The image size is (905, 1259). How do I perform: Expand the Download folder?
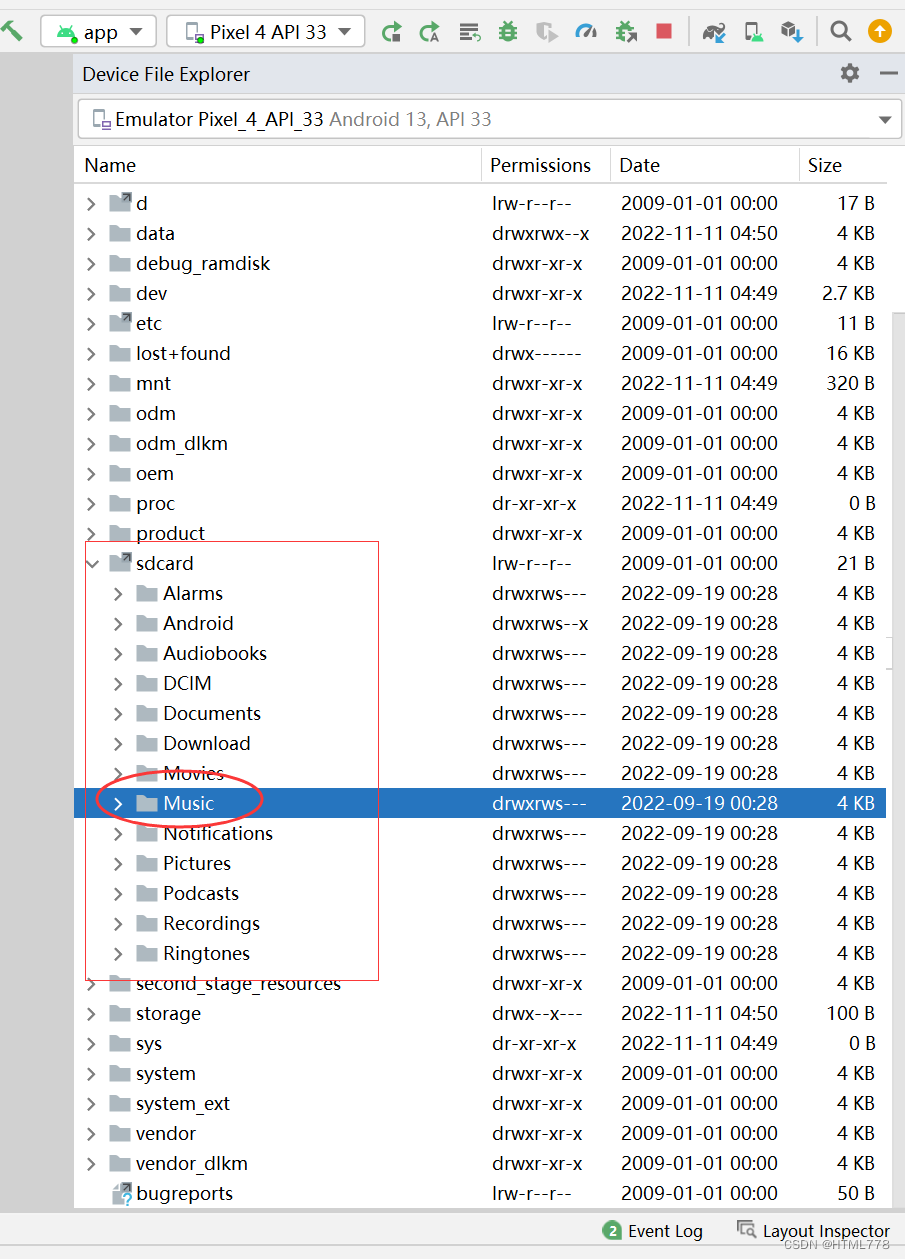(x=118, y=744)
